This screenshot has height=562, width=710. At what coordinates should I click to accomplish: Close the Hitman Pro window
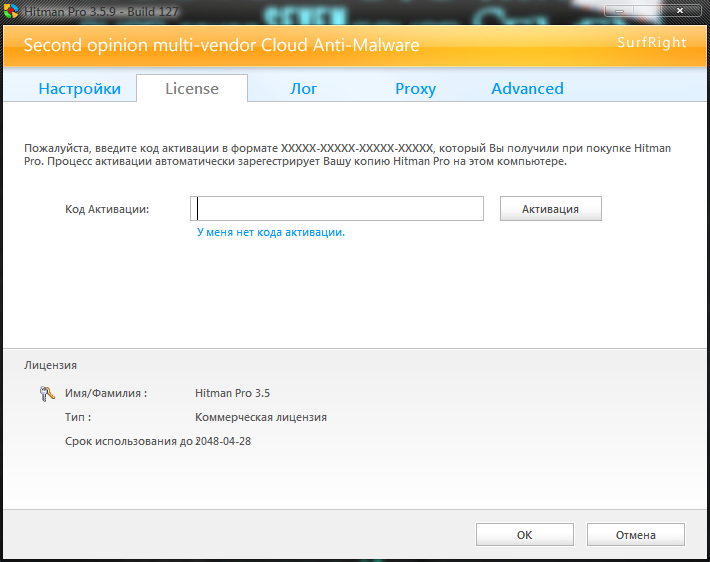click(680, 10)
